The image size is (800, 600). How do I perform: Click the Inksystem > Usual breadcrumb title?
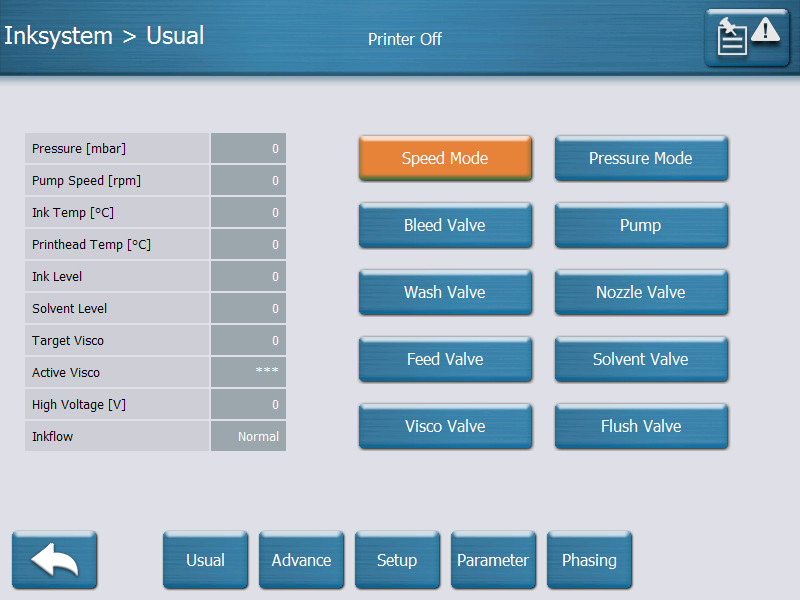[x=104, y=36]
